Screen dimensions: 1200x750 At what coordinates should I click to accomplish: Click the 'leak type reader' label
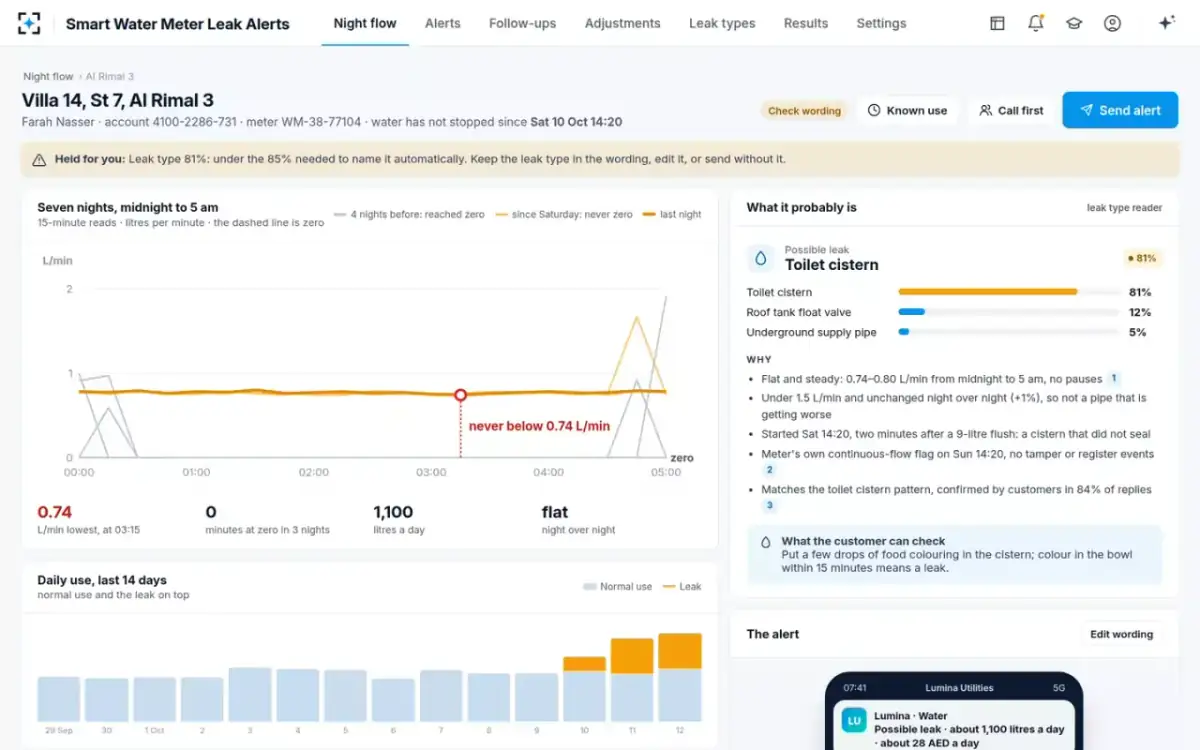point(1124,208)
